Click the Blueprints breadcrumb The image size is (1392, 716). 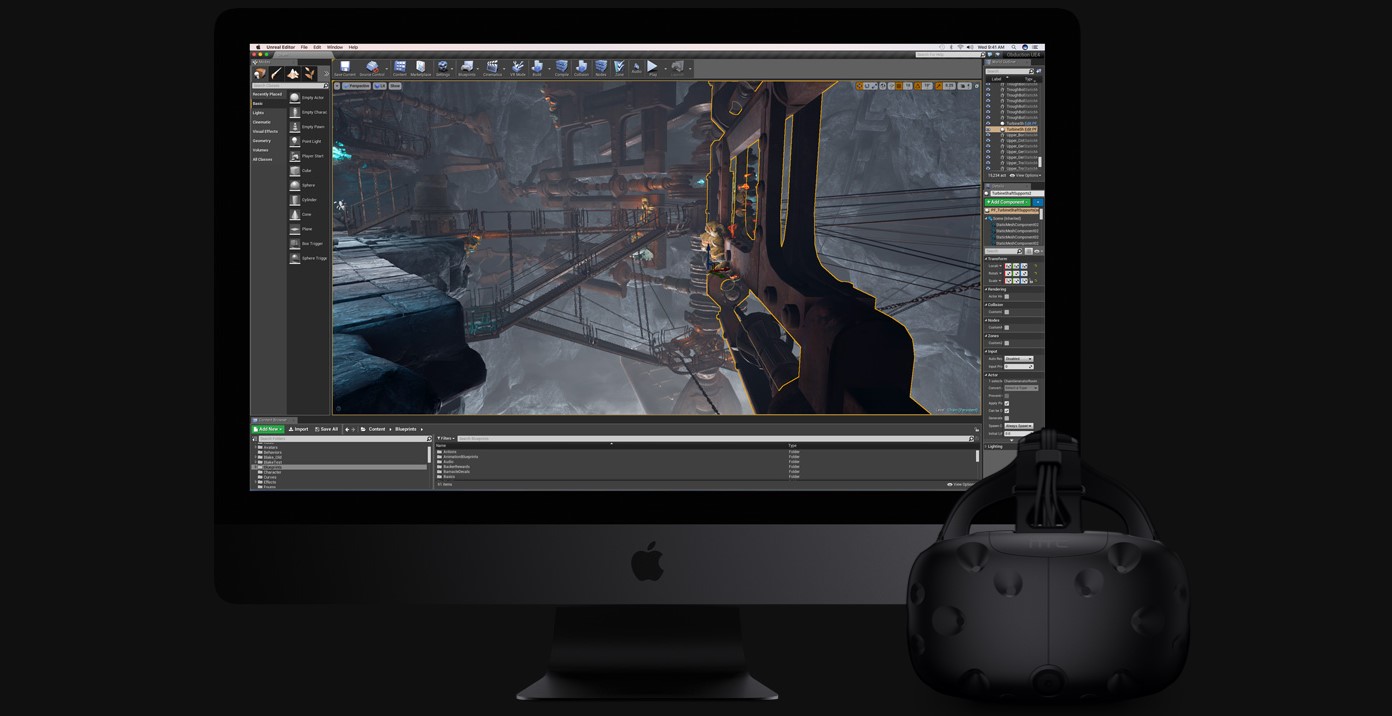(x=406, y=429)
